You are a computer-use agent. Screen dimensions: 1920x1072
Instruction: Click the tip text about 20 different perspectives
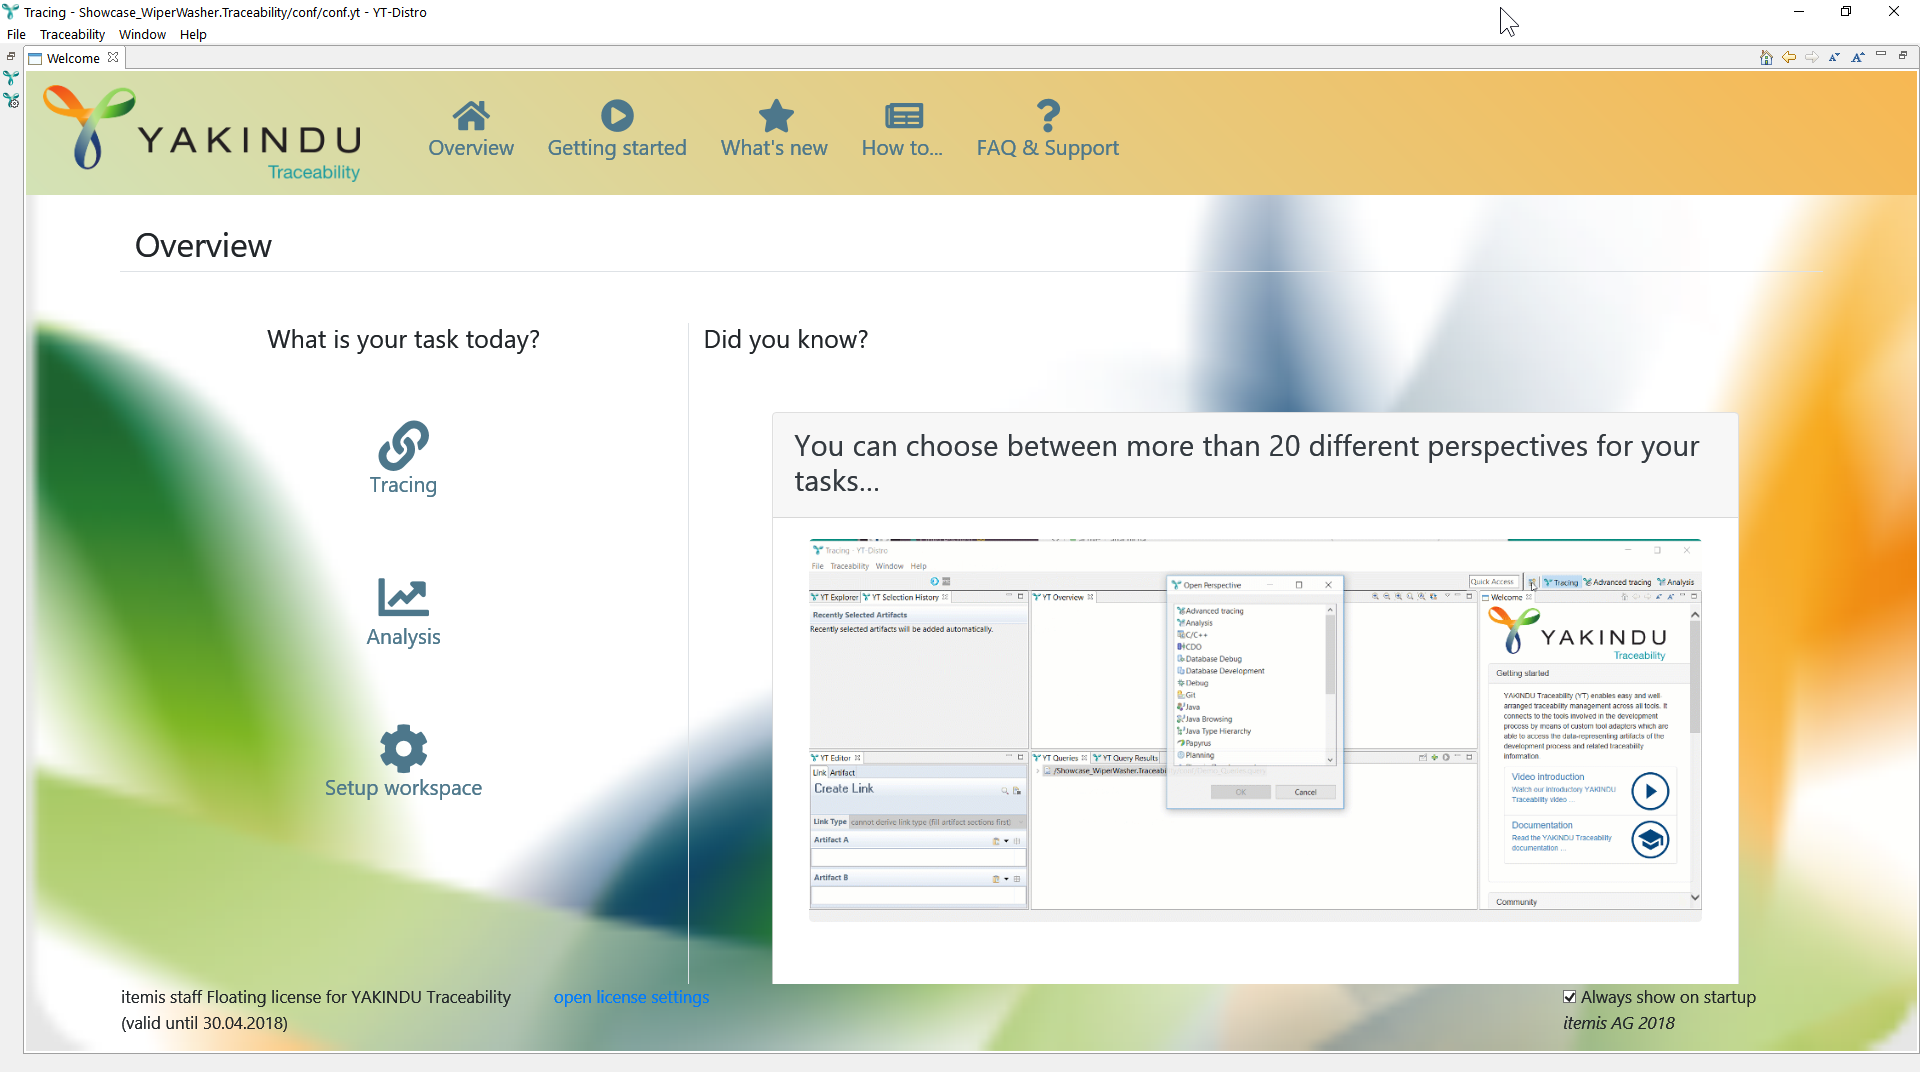[1247, 463]
